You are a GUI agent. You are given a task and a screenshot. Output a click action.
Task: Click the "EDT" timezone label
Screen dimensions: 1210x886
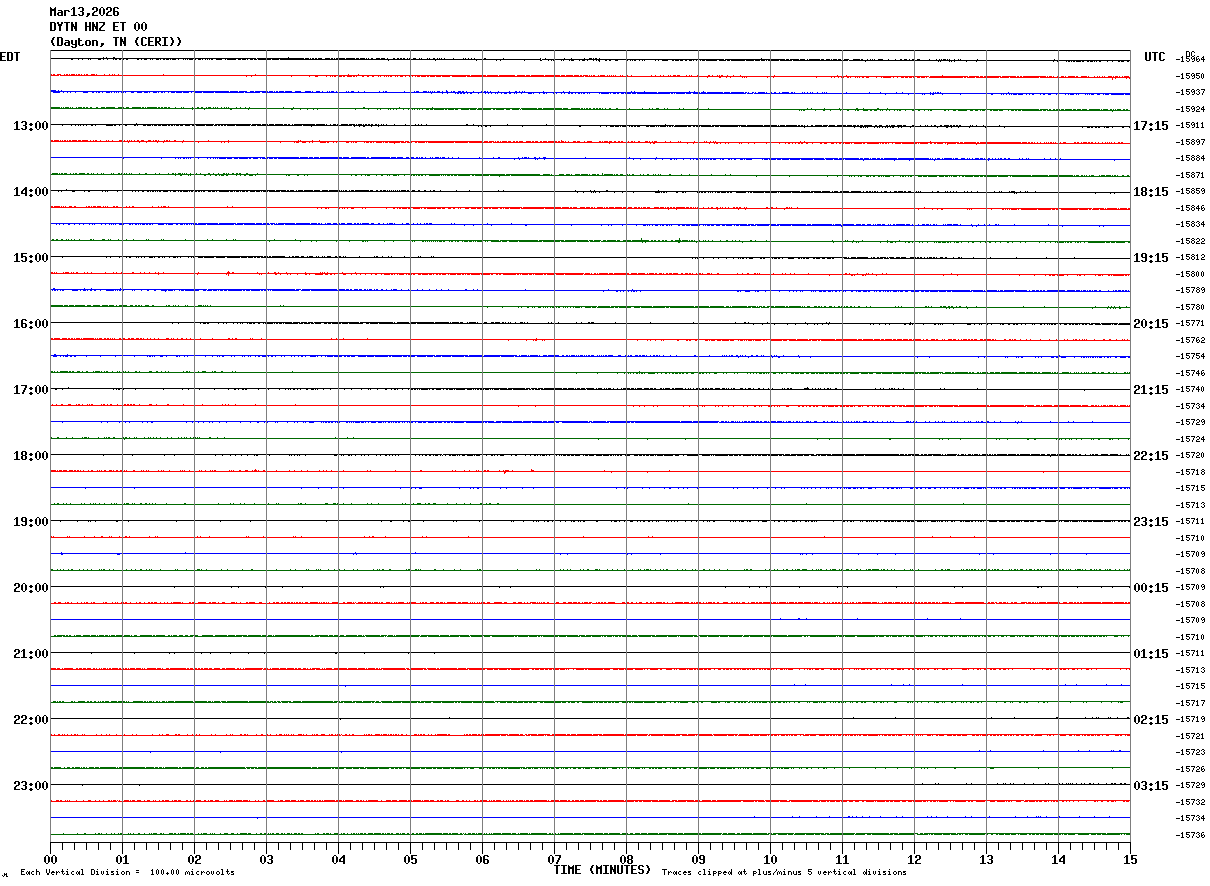10,57
